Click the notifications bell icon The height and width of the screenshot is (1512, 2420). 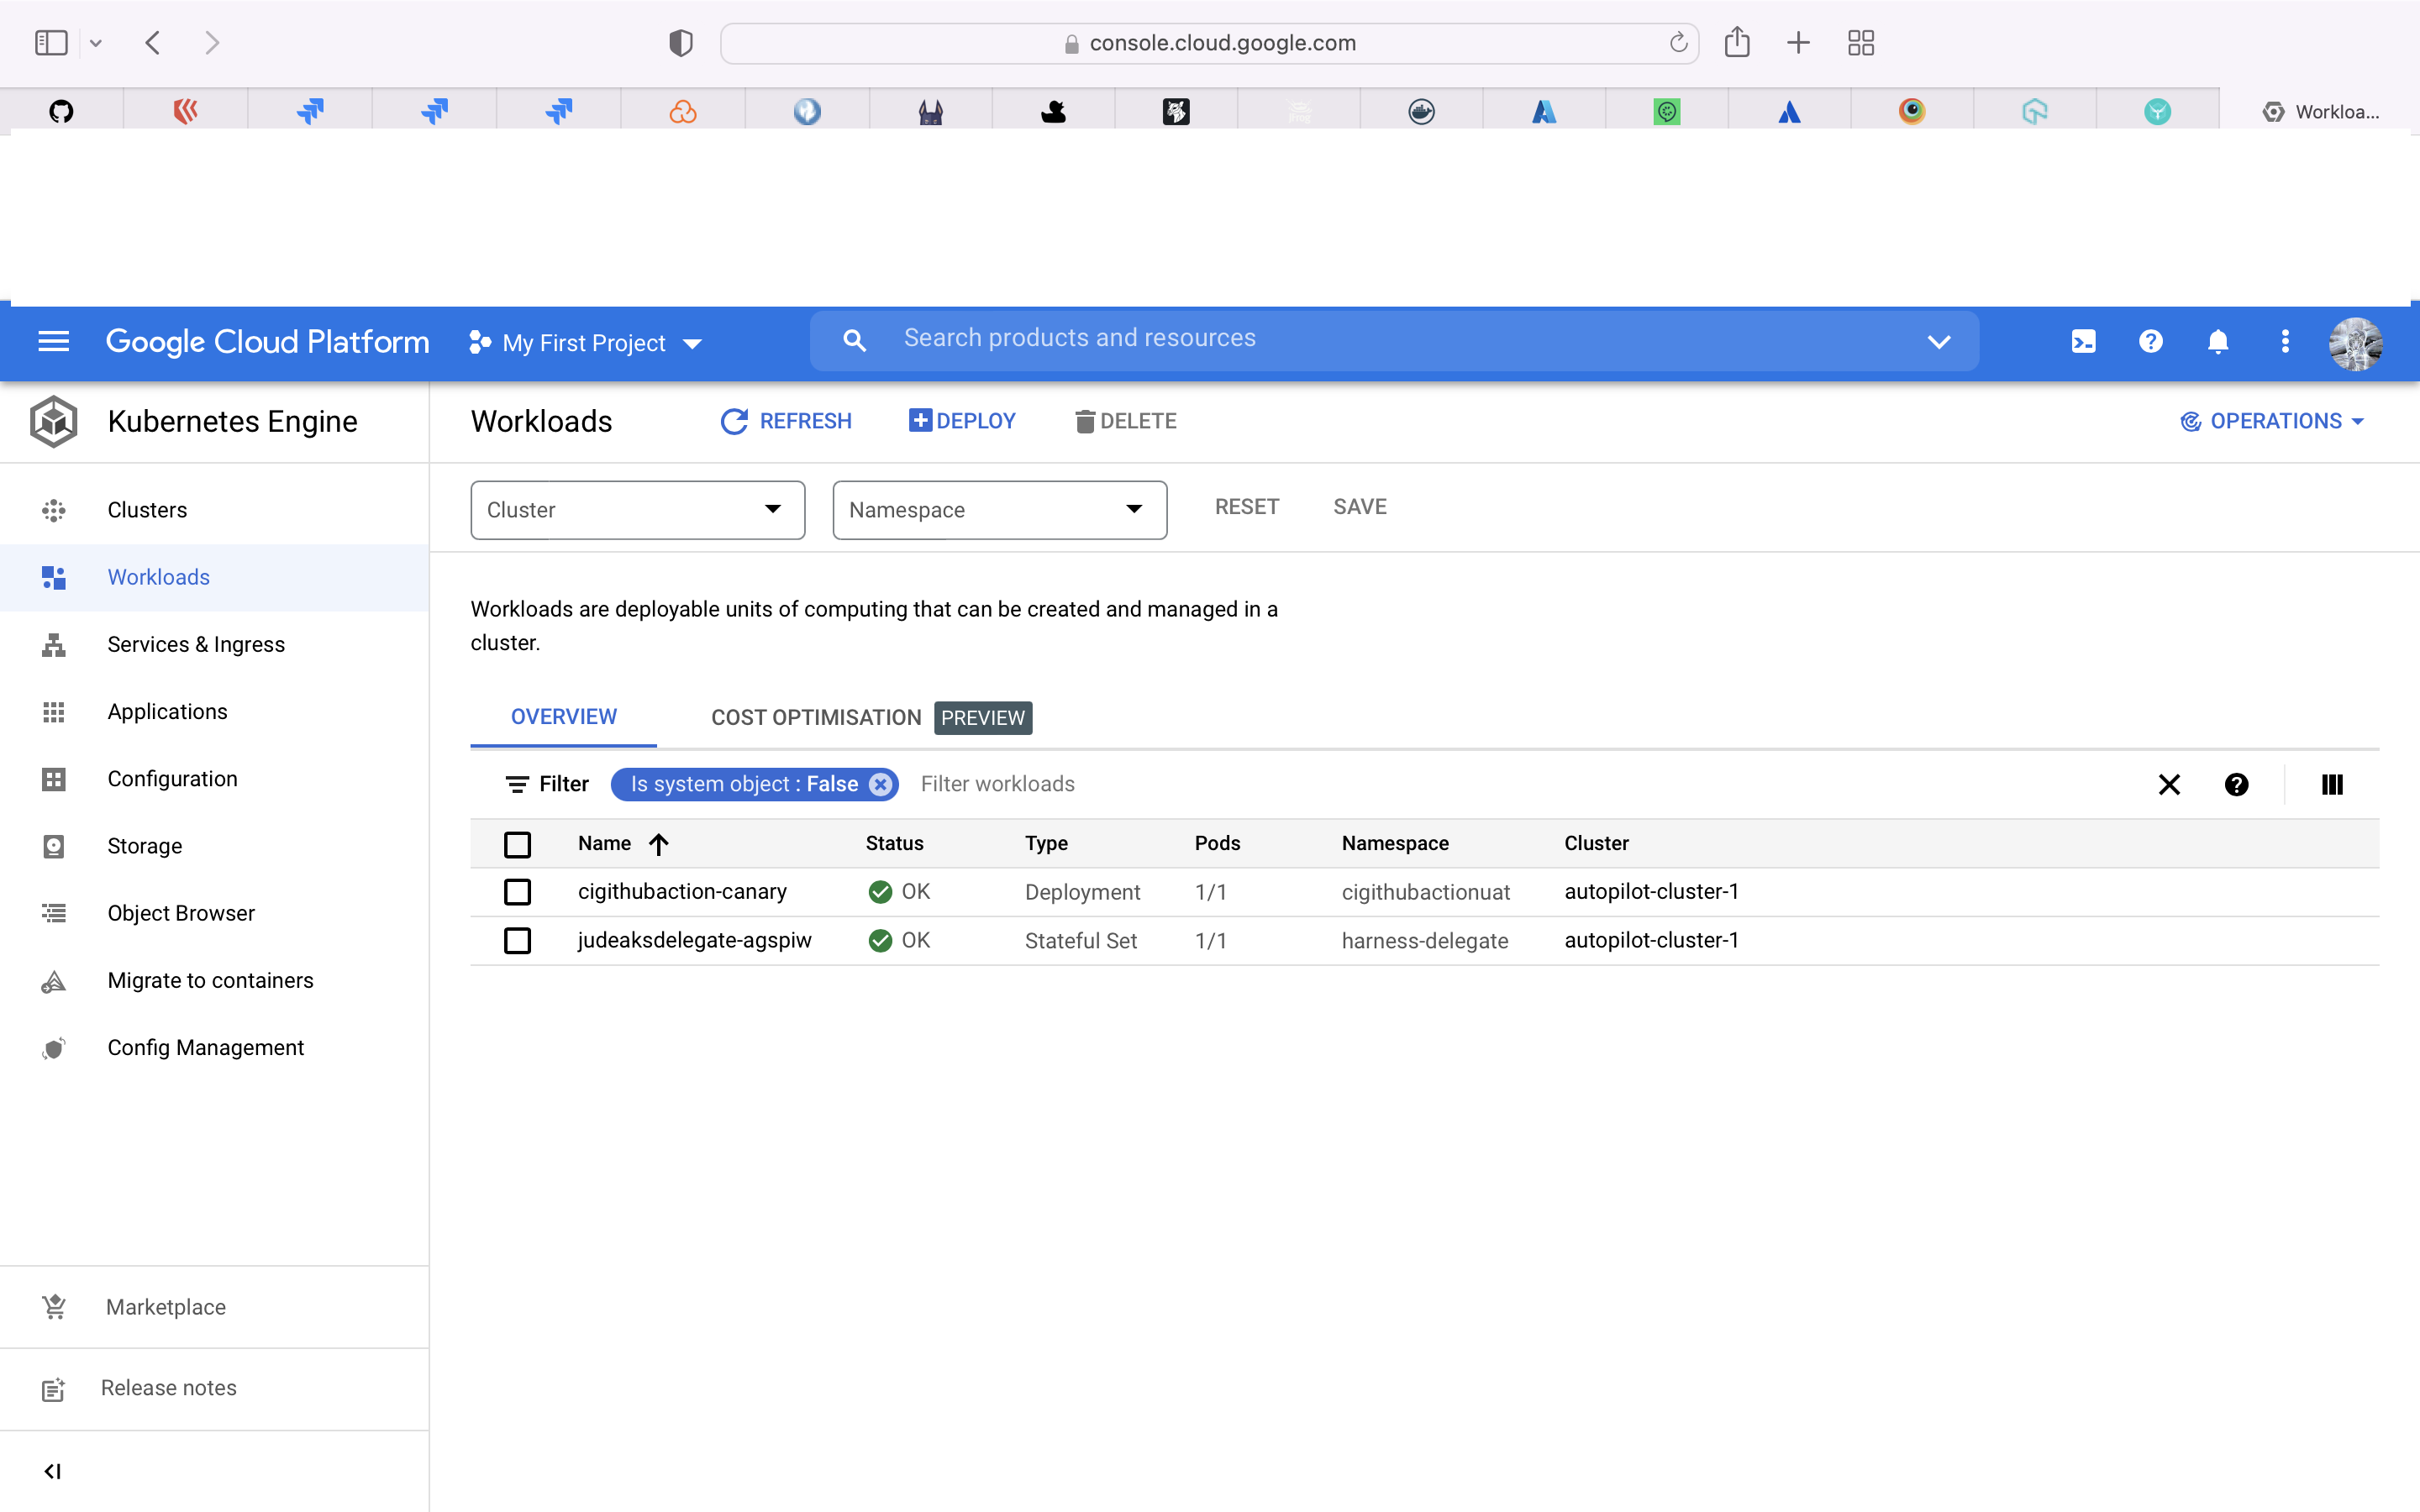tap(2217, 342)
